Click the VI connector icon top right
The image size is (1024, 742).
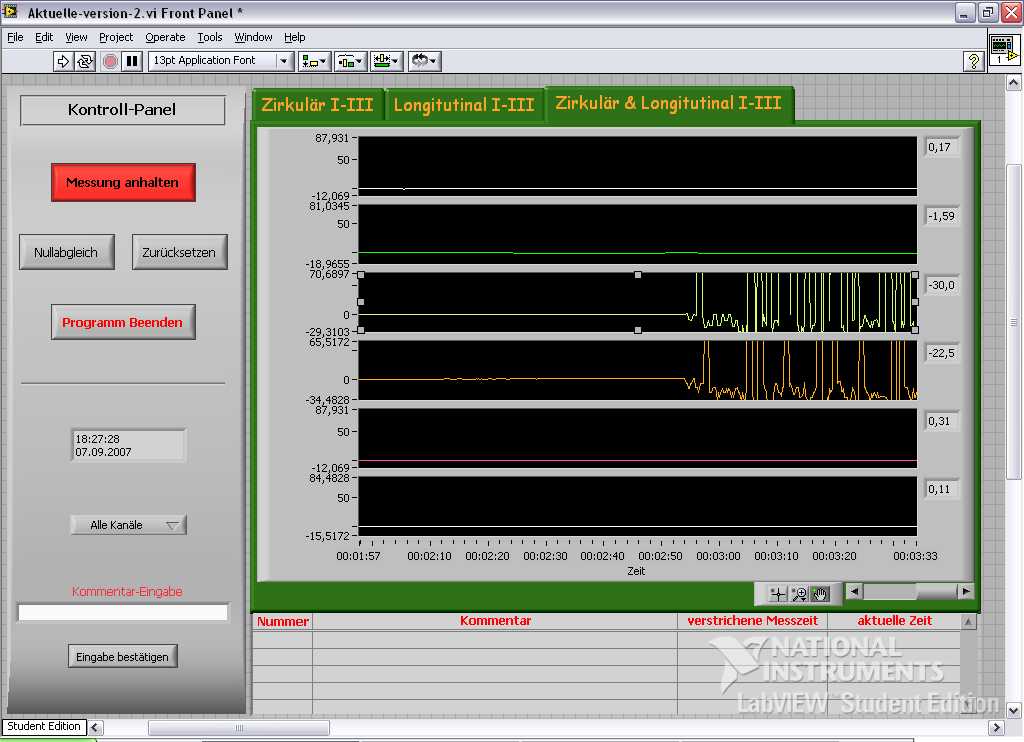pyautogui.click(x=1003, y=50)
